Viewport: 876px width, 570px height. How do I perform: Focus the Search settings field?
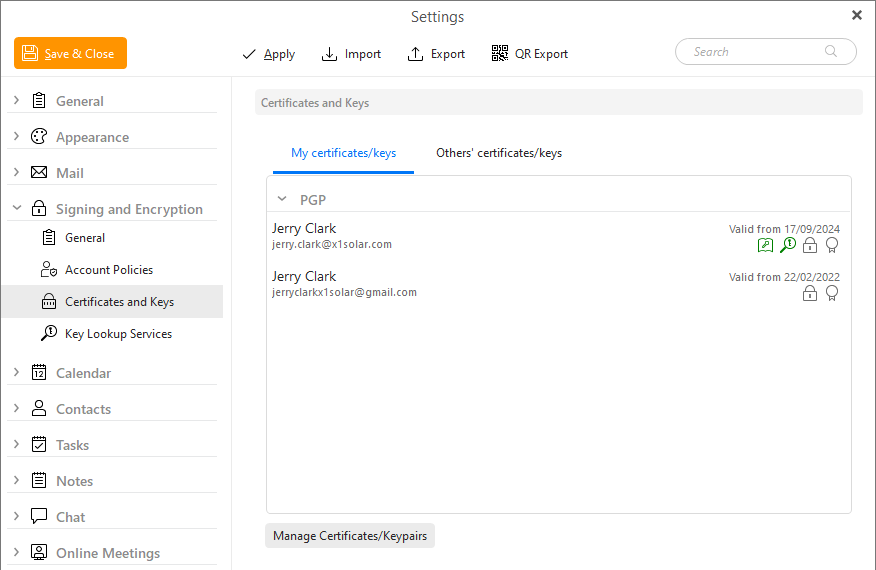pos(755,52)
